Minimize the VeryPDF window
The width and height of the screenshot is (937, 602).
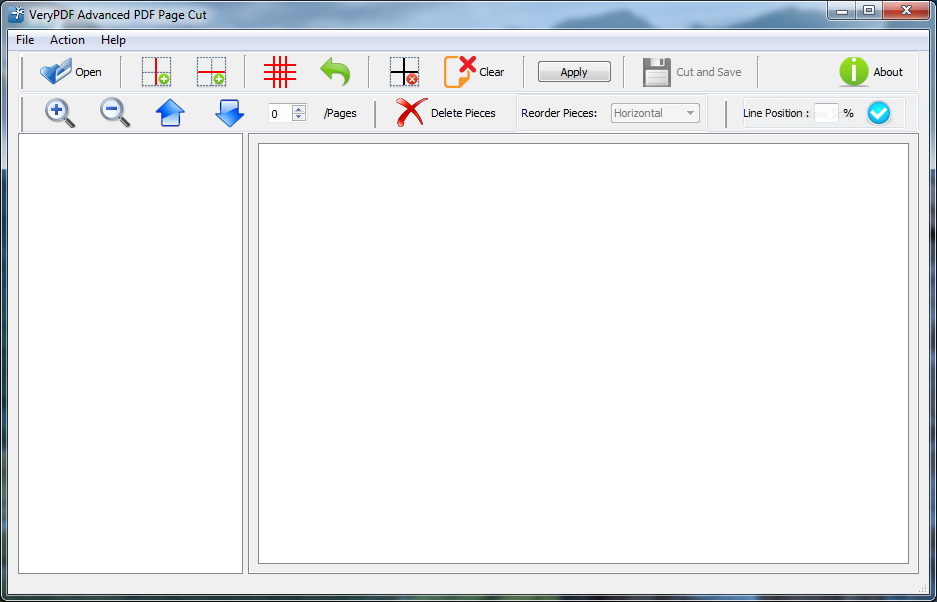tap(843, 10)
